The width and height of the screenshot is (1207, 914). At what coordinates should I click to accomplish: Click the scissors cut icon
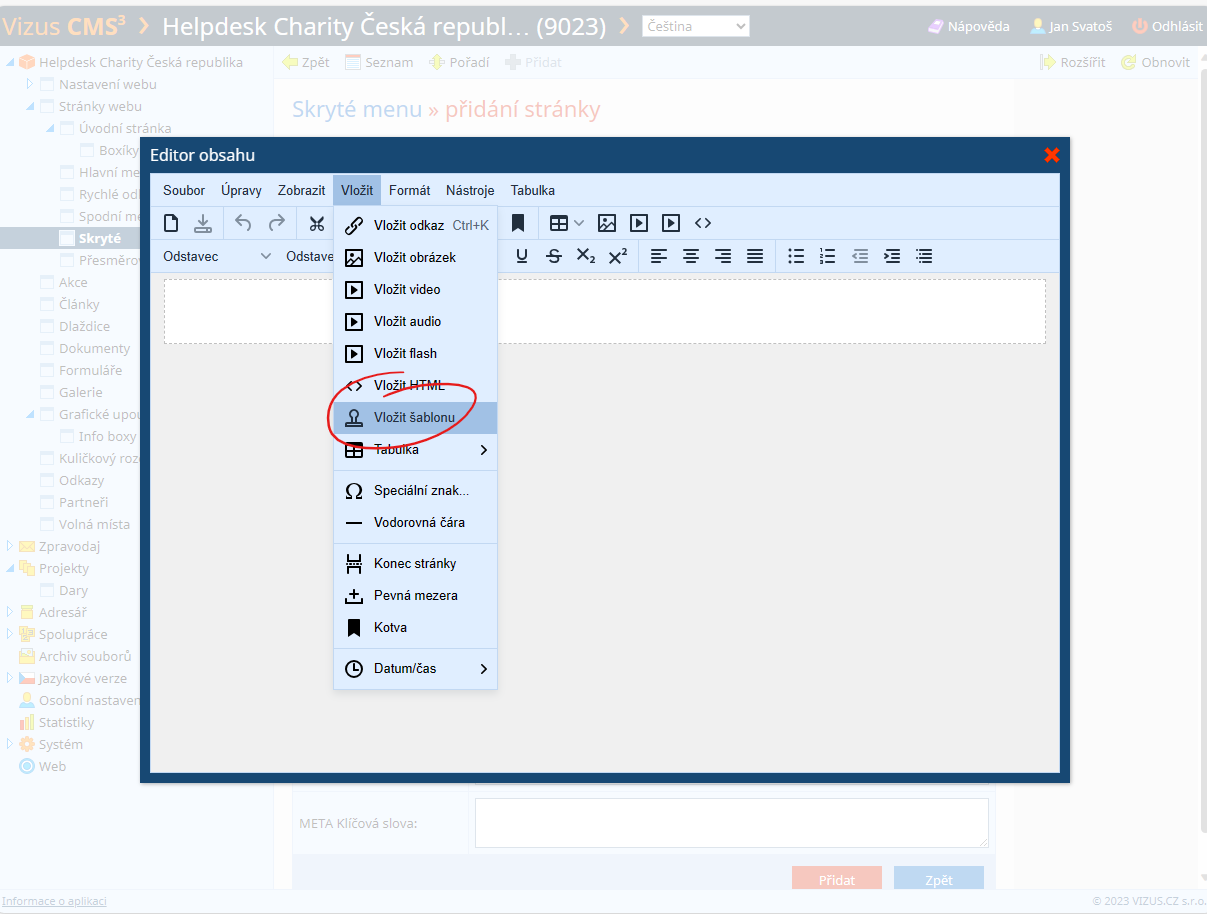(x=317, y=223)
